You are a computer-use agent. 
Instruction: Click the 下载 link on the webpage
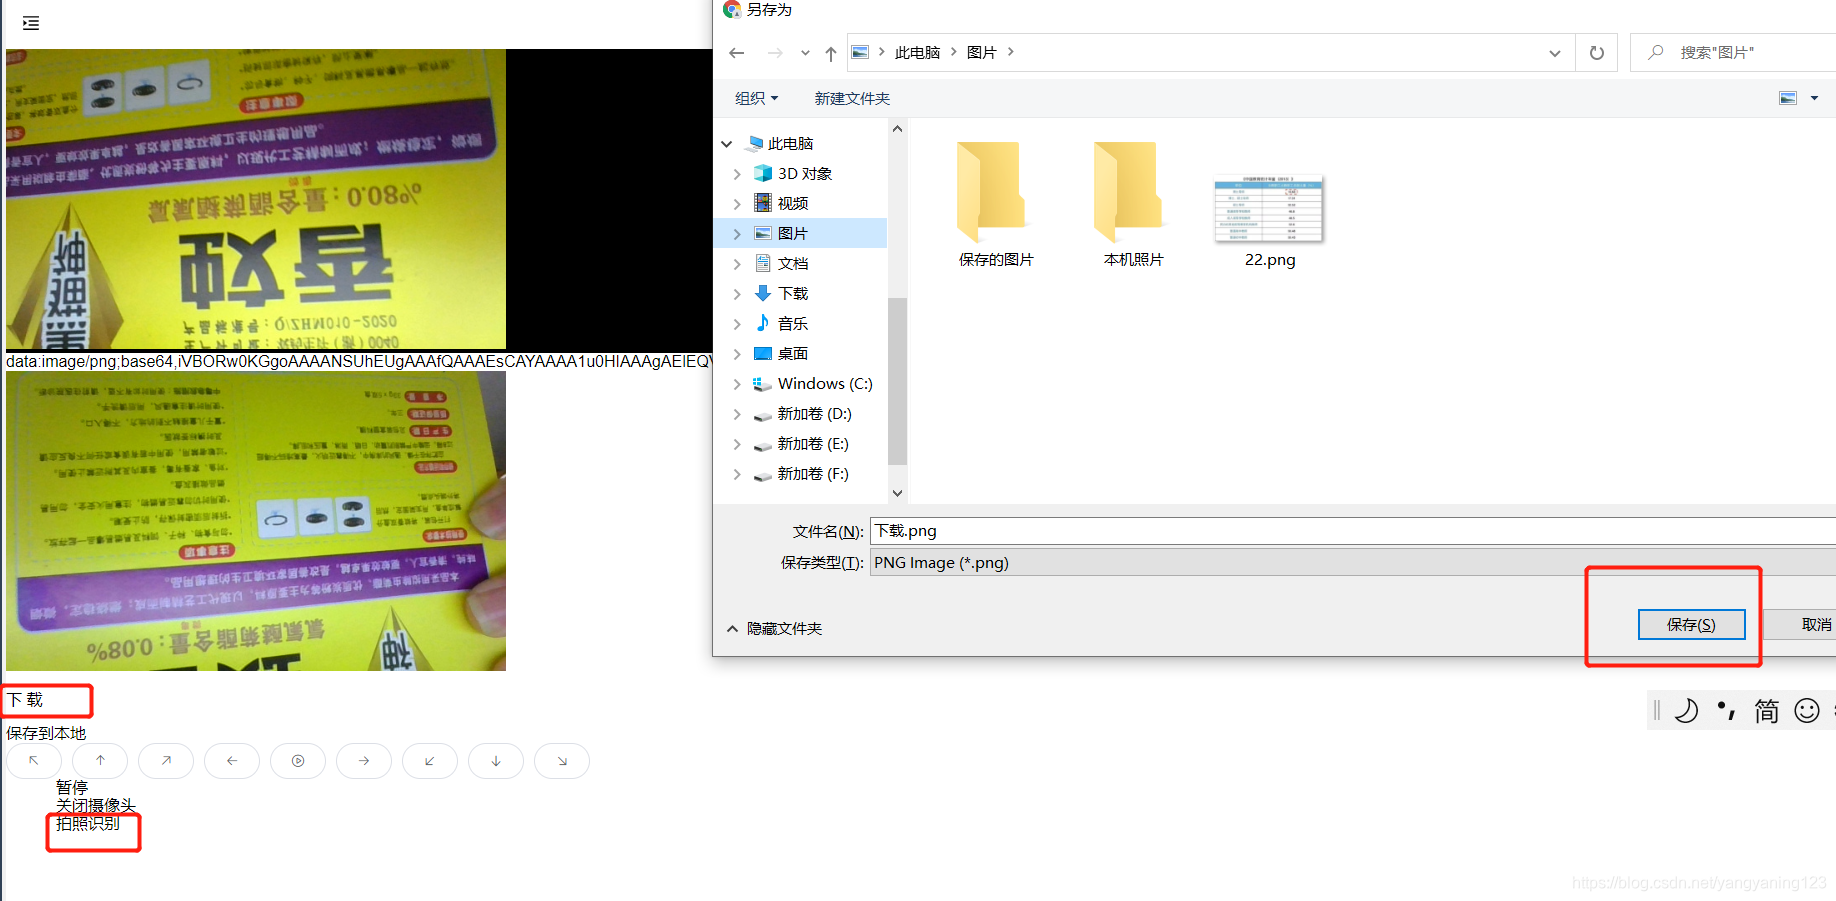click(x=25, y=700)
